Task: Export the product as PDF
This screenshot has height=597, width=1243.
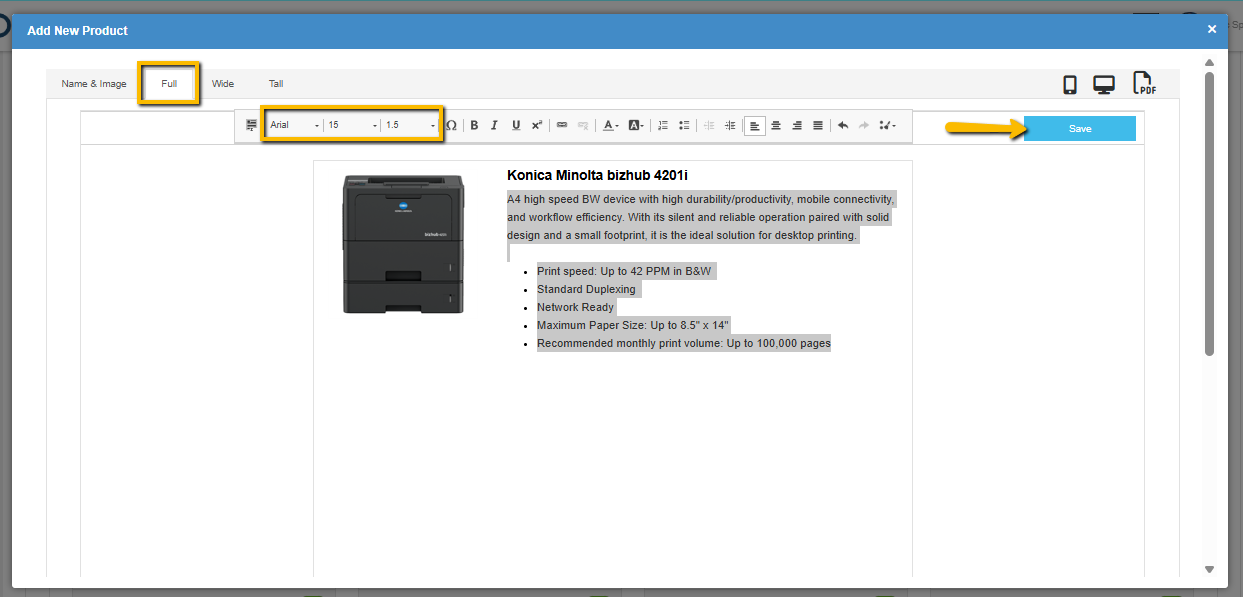Action: pos(1144,84)
